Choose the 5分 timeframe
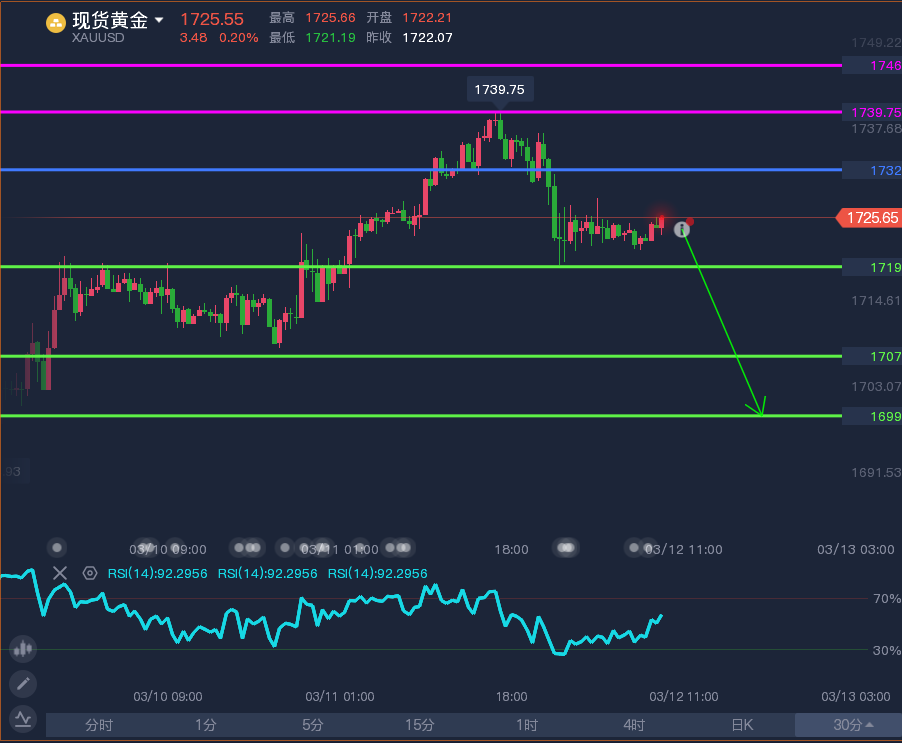Screen dimensions: 902x743 click(x=313, y=725)
